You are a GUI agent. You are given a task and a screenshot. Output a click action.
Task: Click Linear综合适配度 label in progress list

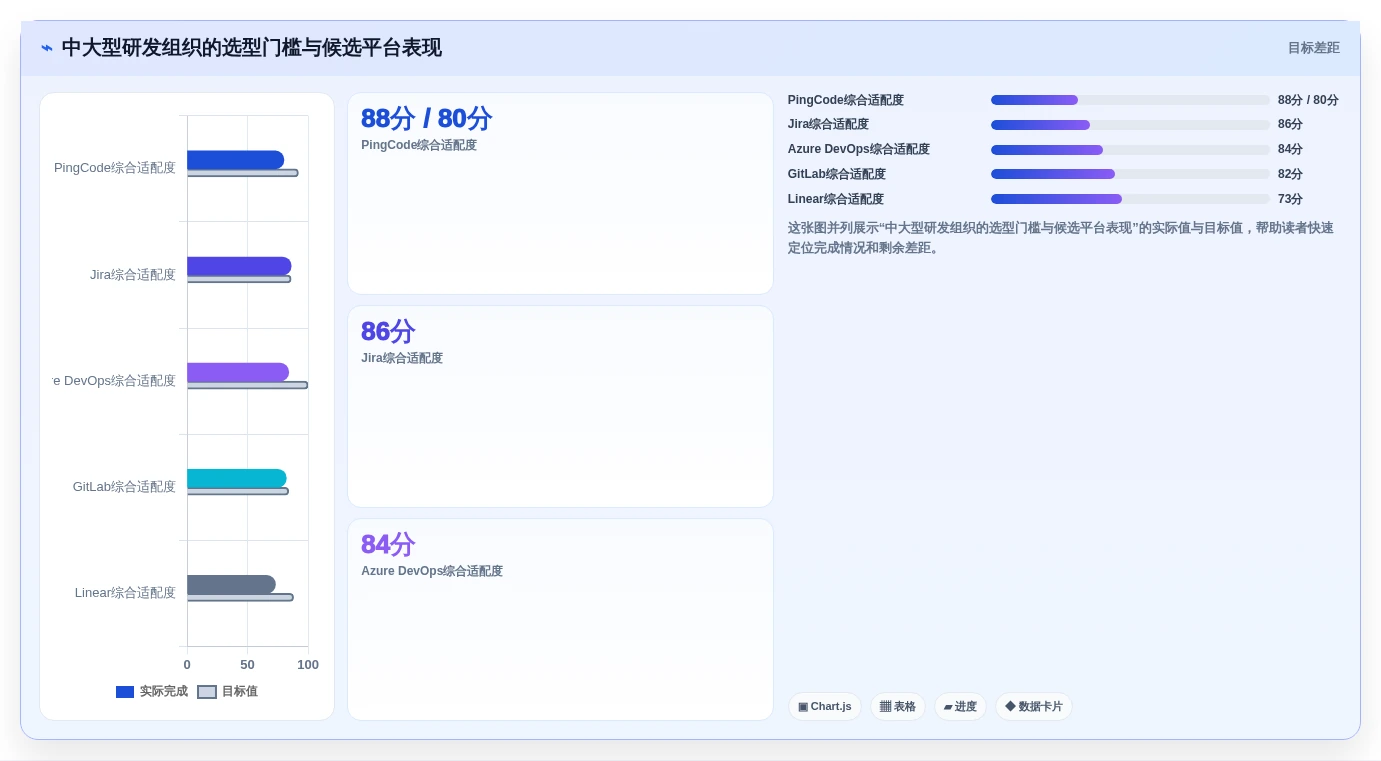point(835,199)
